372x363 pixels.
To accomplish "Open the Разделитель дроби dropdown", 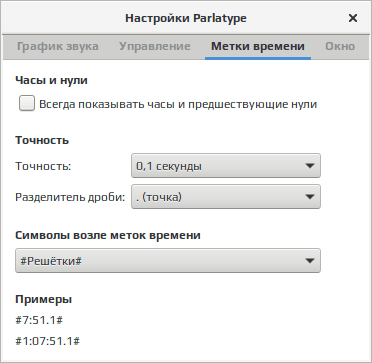I will (226, 197).
